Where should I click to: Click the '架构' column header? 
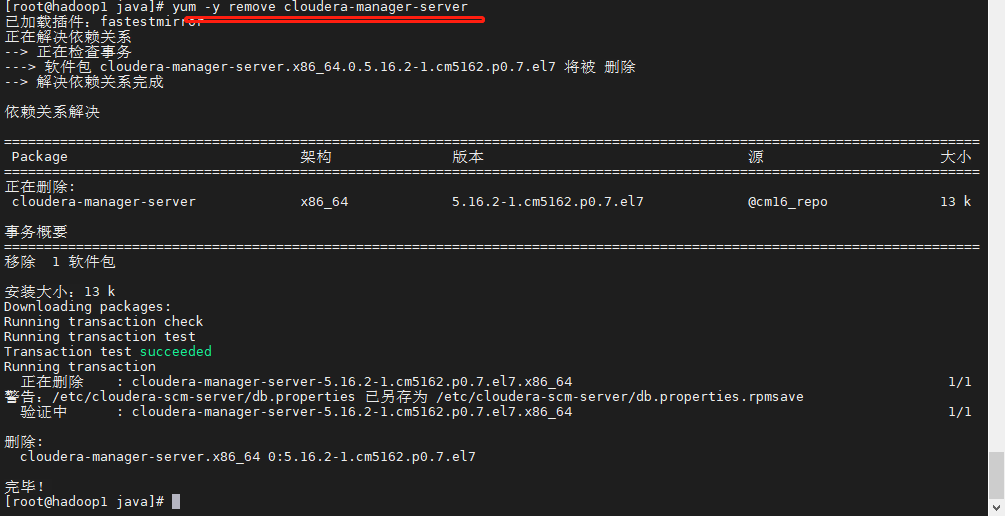pos(315,156)
